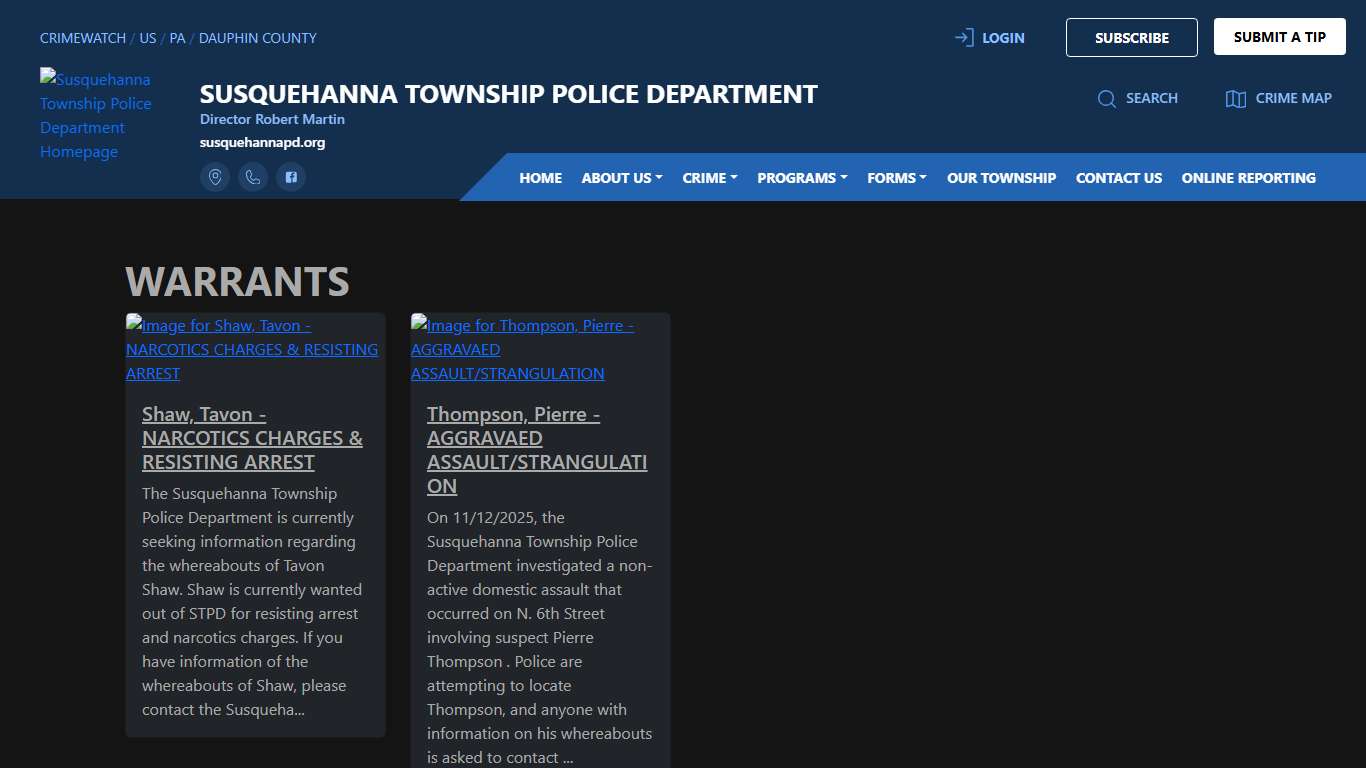Open the FORMS dropdown menu

pyautogui.click(x=896, y=177)
